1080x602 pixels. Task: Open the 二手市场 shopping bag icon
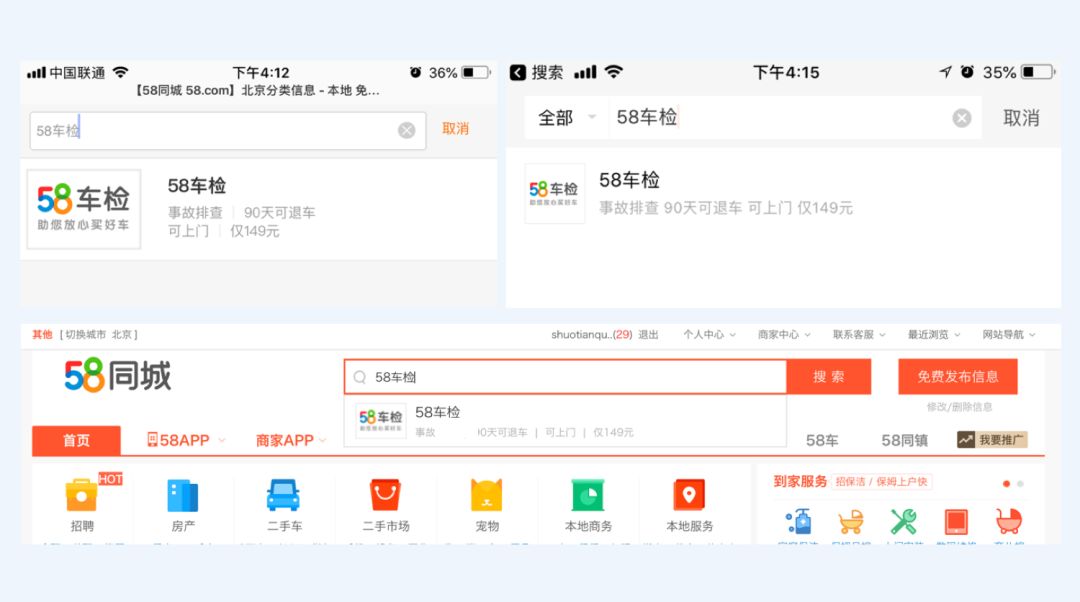pyautogui.click(x=385, y=495)
